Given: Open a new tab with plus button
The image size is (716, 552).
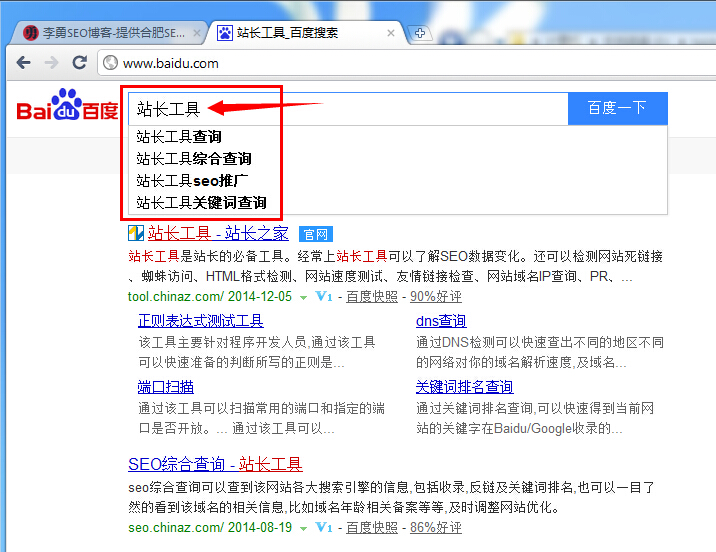Looking at the screenshot, I should pyautogui.click(x=420, y=33).
